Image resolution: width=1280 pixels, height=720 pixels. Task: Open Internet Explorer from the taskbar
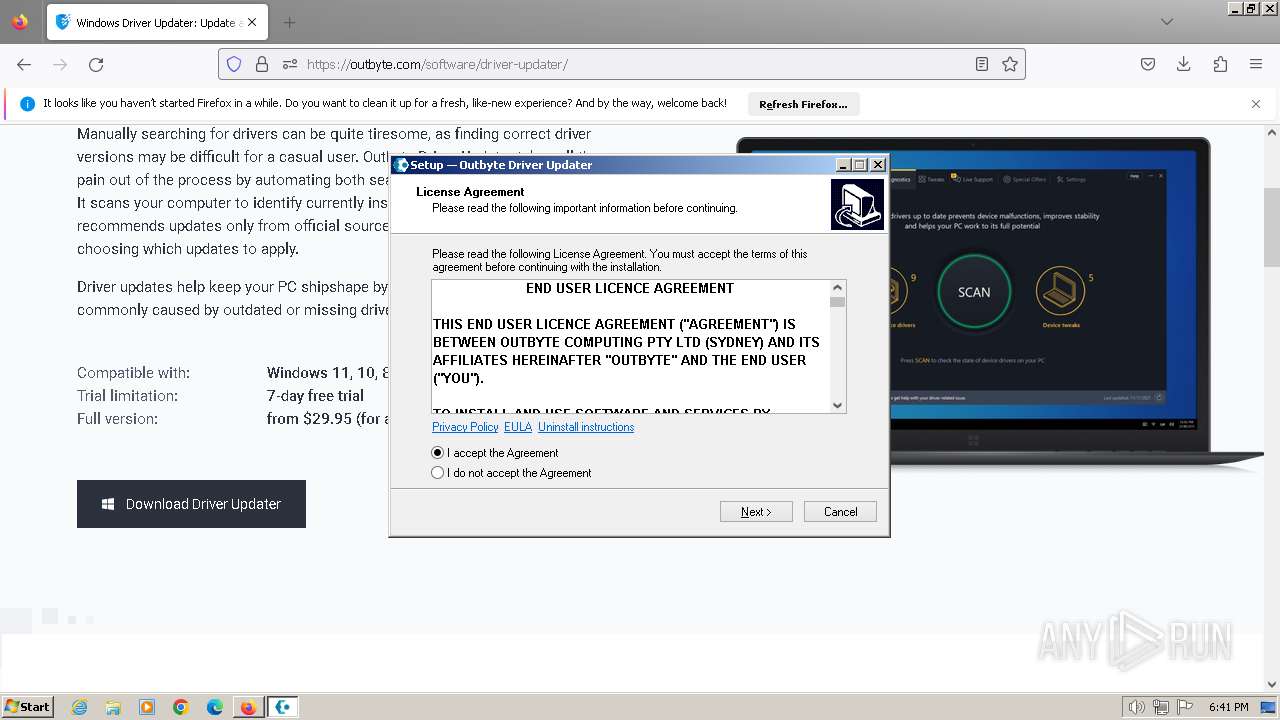[79, 707]
